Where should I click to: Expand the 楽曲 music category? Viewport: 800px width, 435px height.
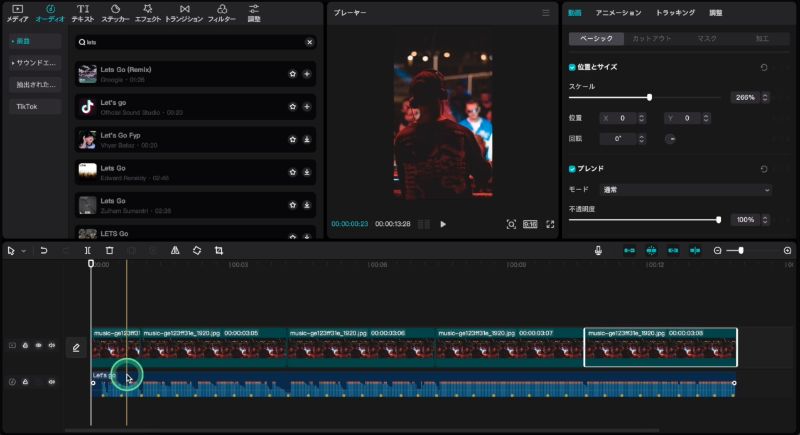click(x=35, y=41)
